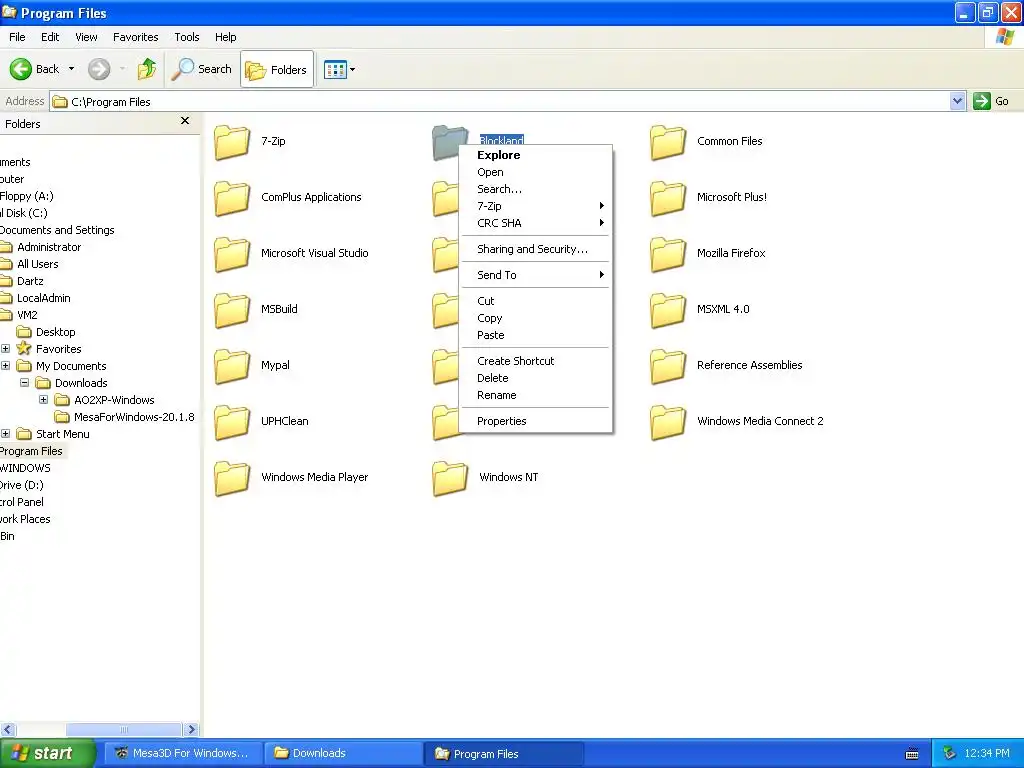The width and height of the screenshot is (1024, 768).
Task: Click the Windows start button
Action: point(48,753)
